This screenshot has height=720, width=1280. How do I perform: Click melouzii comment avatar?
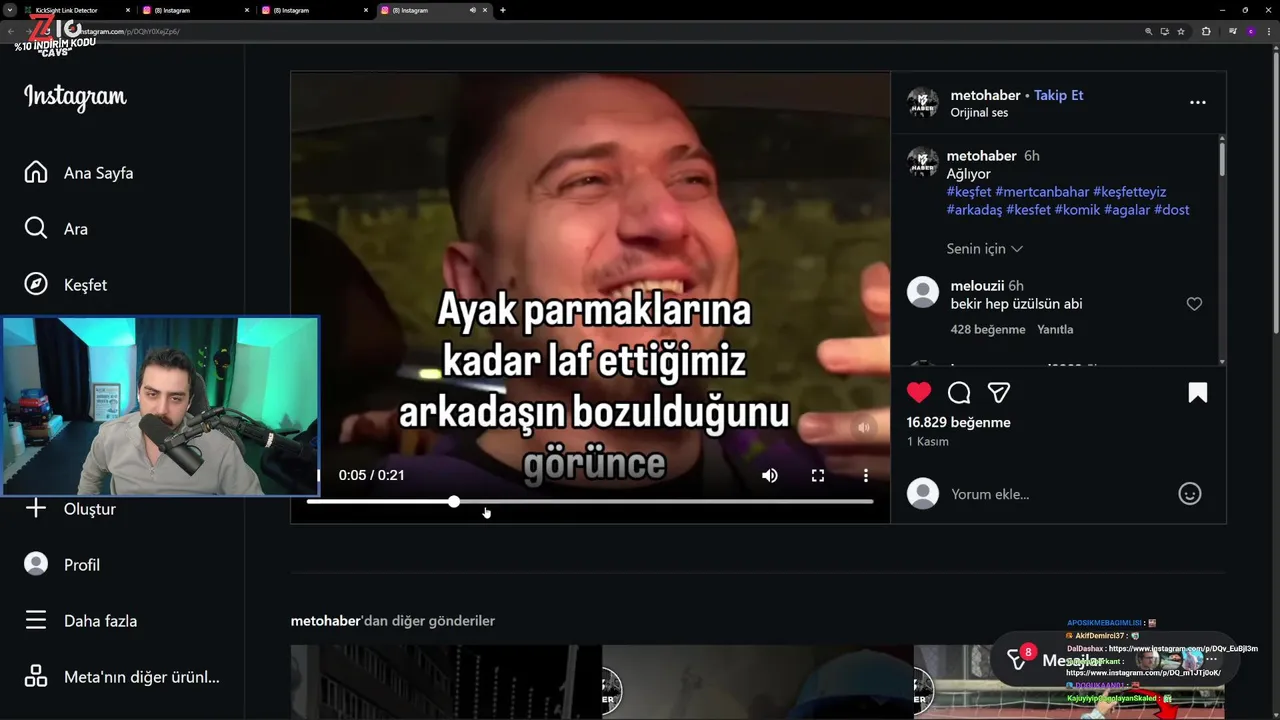[923, 292]
